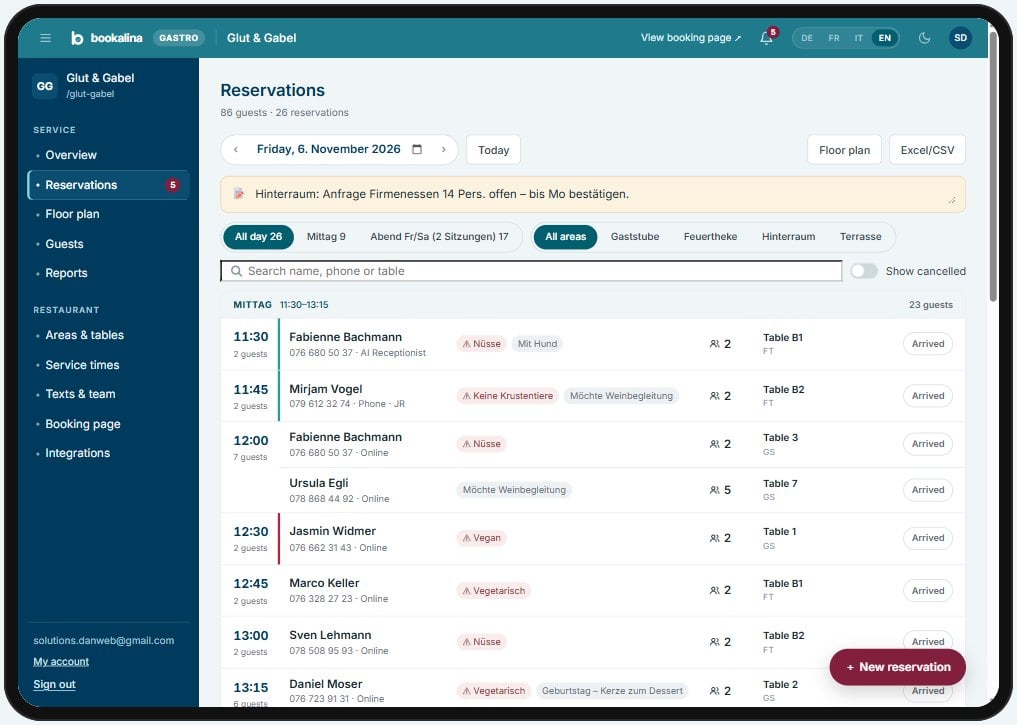
Task: Open Texts & team in sidebar
Action: [x=108, y=394]
